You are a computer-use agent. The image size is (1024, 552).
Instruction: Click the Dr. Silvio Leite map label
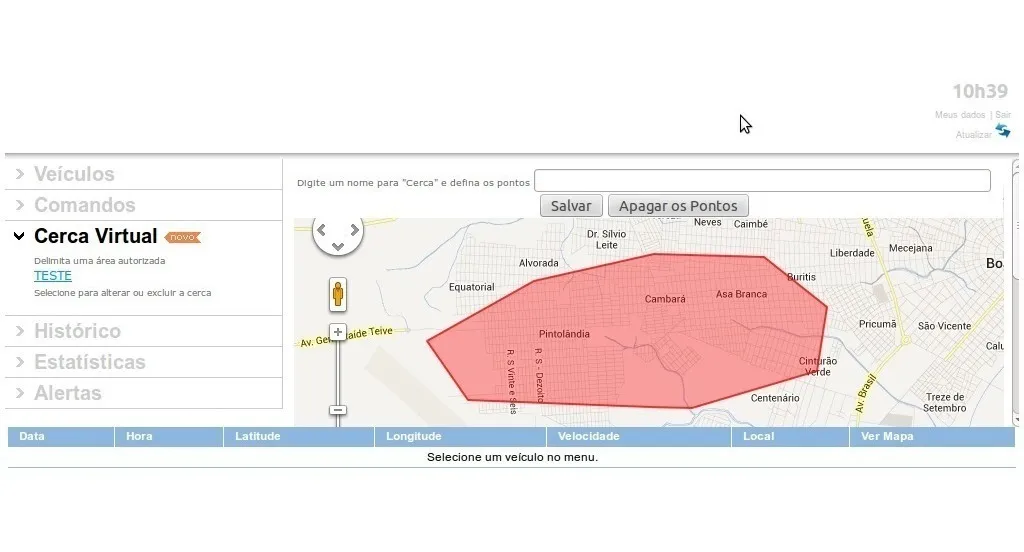(606, 239)
